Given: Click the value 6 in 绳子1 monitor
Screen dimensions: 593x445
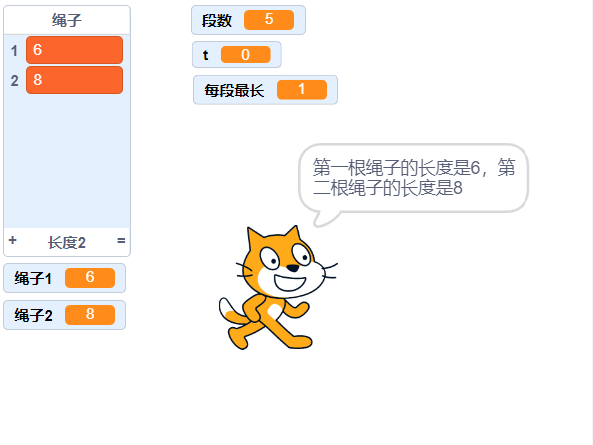Looking at the screenshot, I should point(90,278).
